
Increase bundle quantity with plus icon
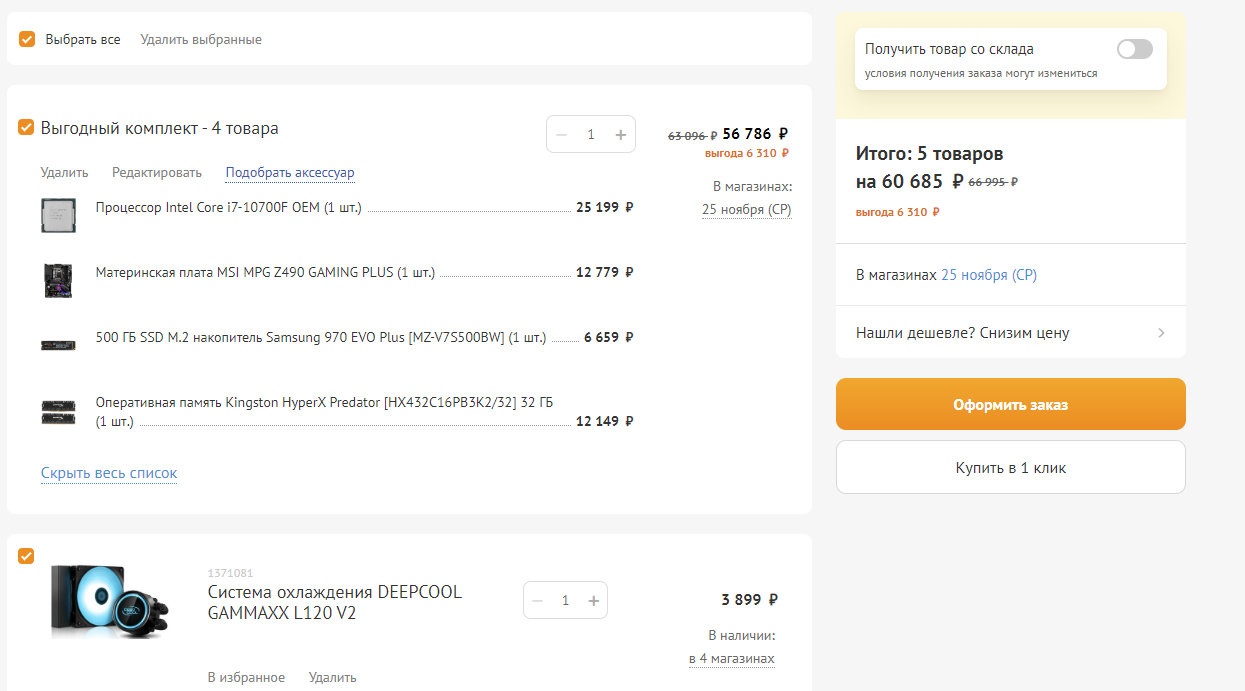click(x=620, y=134)
